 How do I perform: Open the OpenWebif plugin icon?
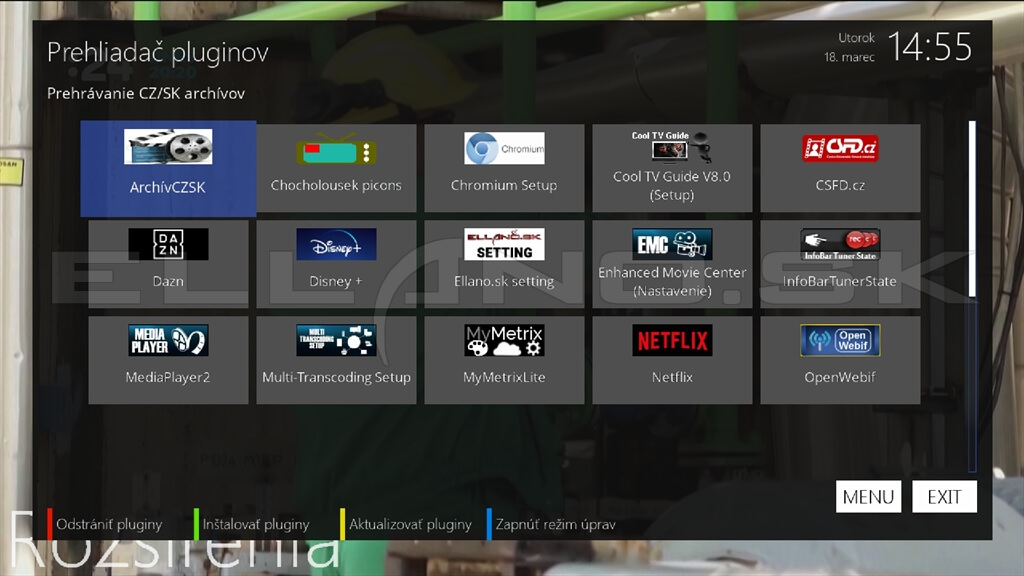(x=840, y=340)
